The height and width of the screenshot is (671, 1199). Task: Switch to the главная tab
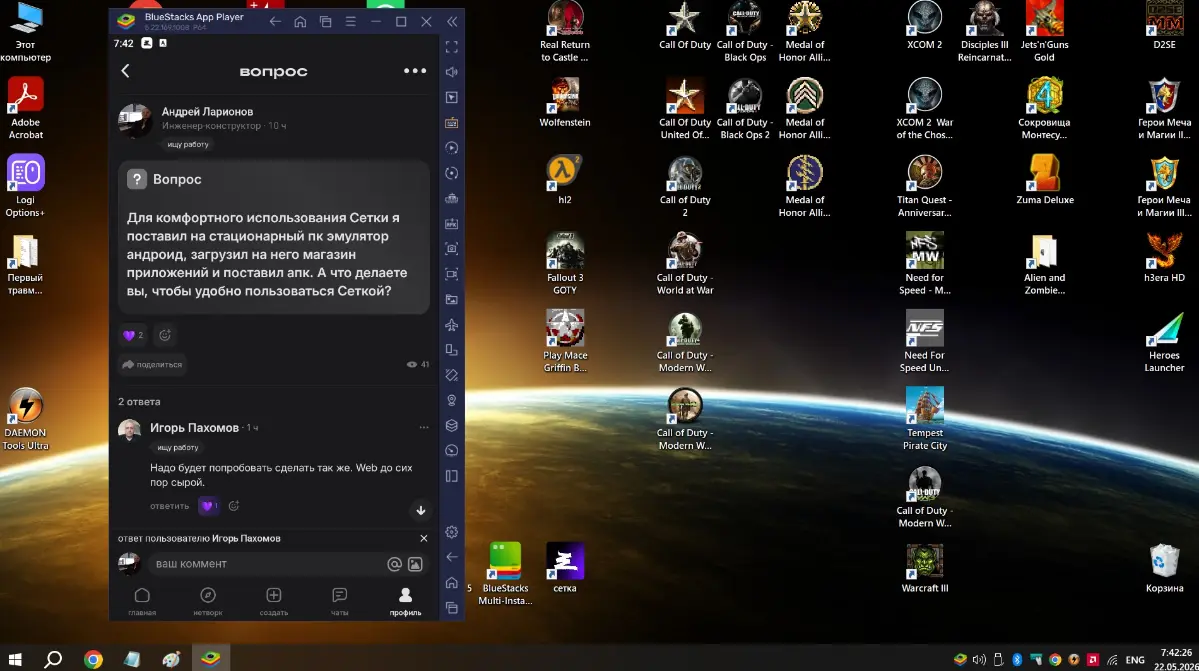[x=142, y=601]
